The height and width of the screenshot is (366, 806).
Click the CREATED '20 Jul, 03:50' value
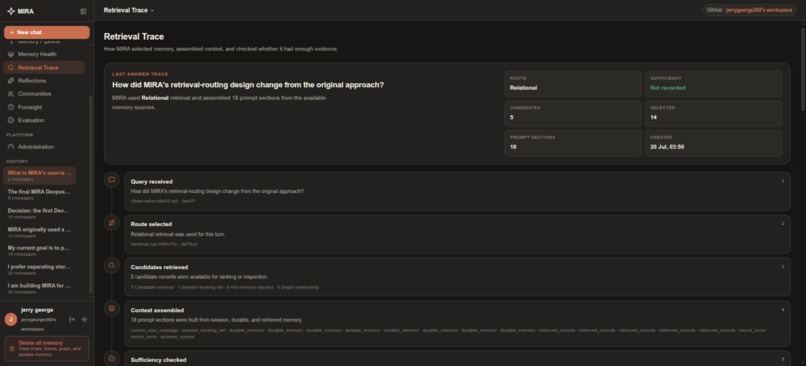(667, 147)
